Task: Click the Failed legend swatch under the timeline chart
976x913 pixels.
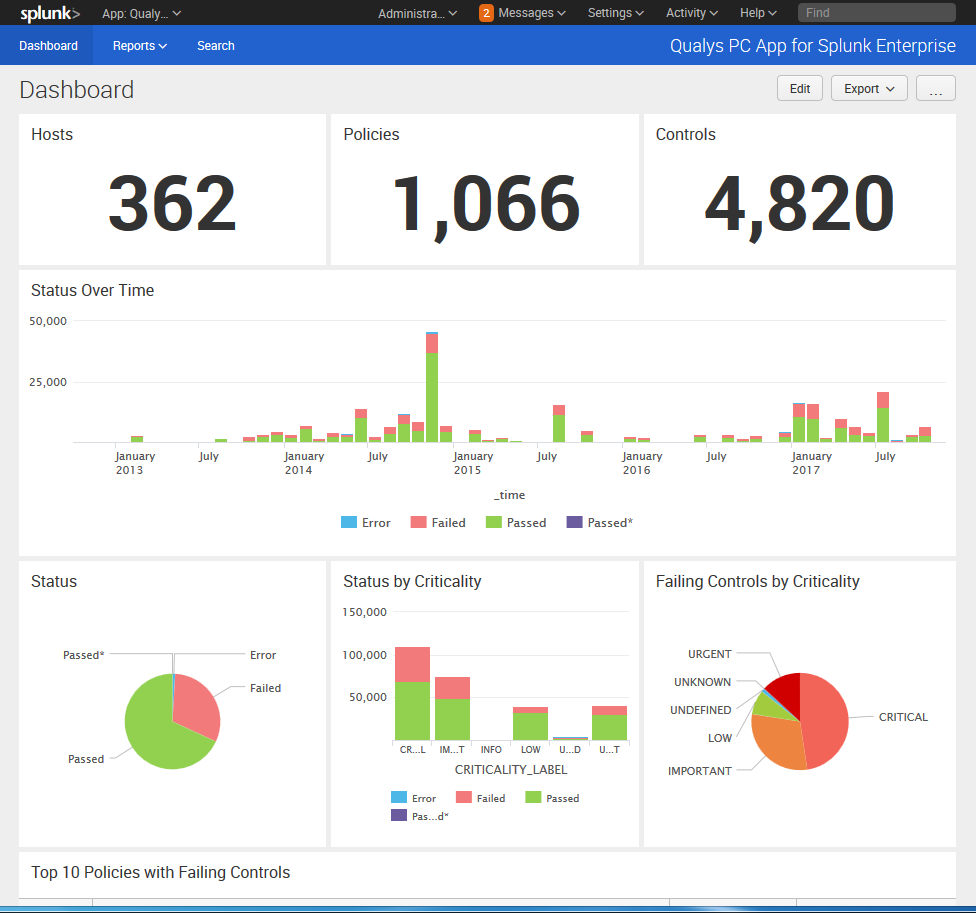Action: tap(421, 522)
